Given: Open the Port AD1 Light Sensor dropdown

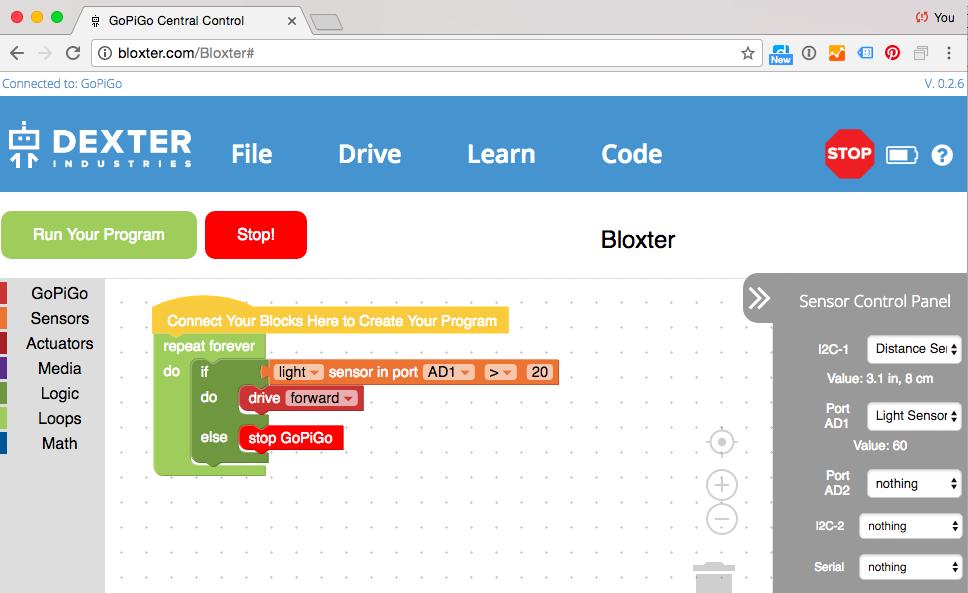Looking at the screenshot, I should (x=913, y=416).
